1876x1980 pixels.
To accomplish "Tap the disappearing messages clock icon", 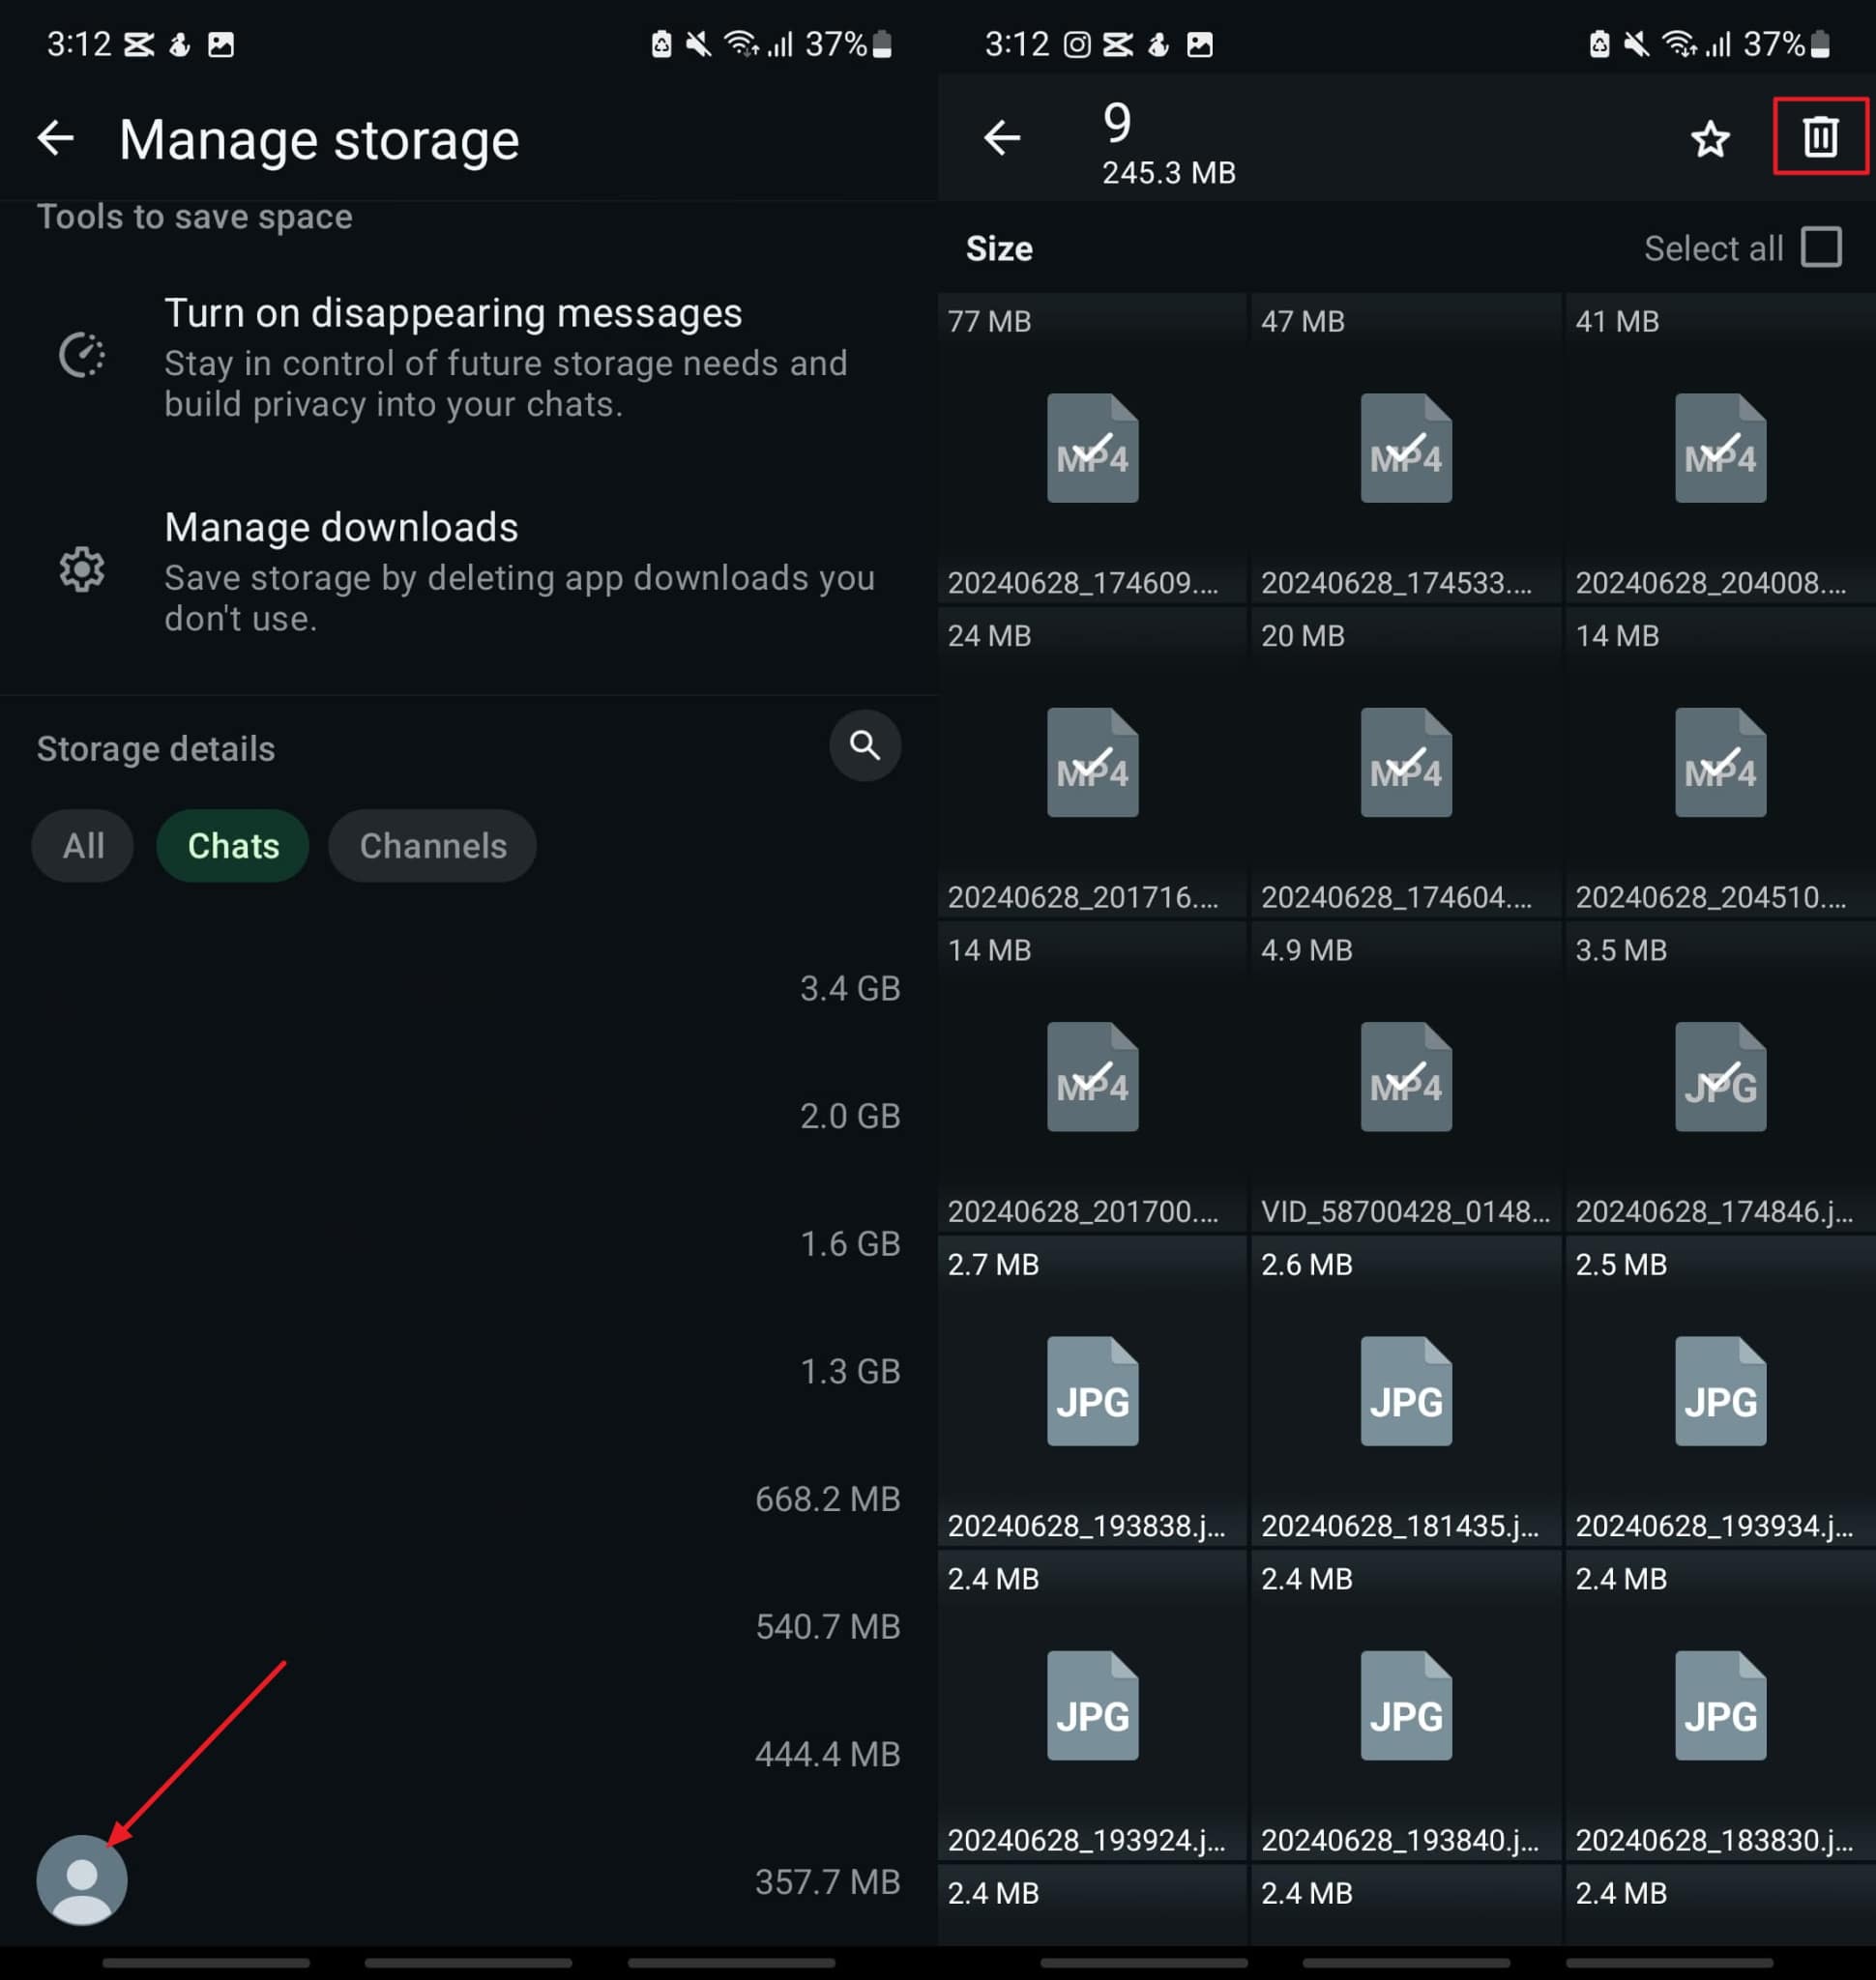I will (x=84, y=355).
